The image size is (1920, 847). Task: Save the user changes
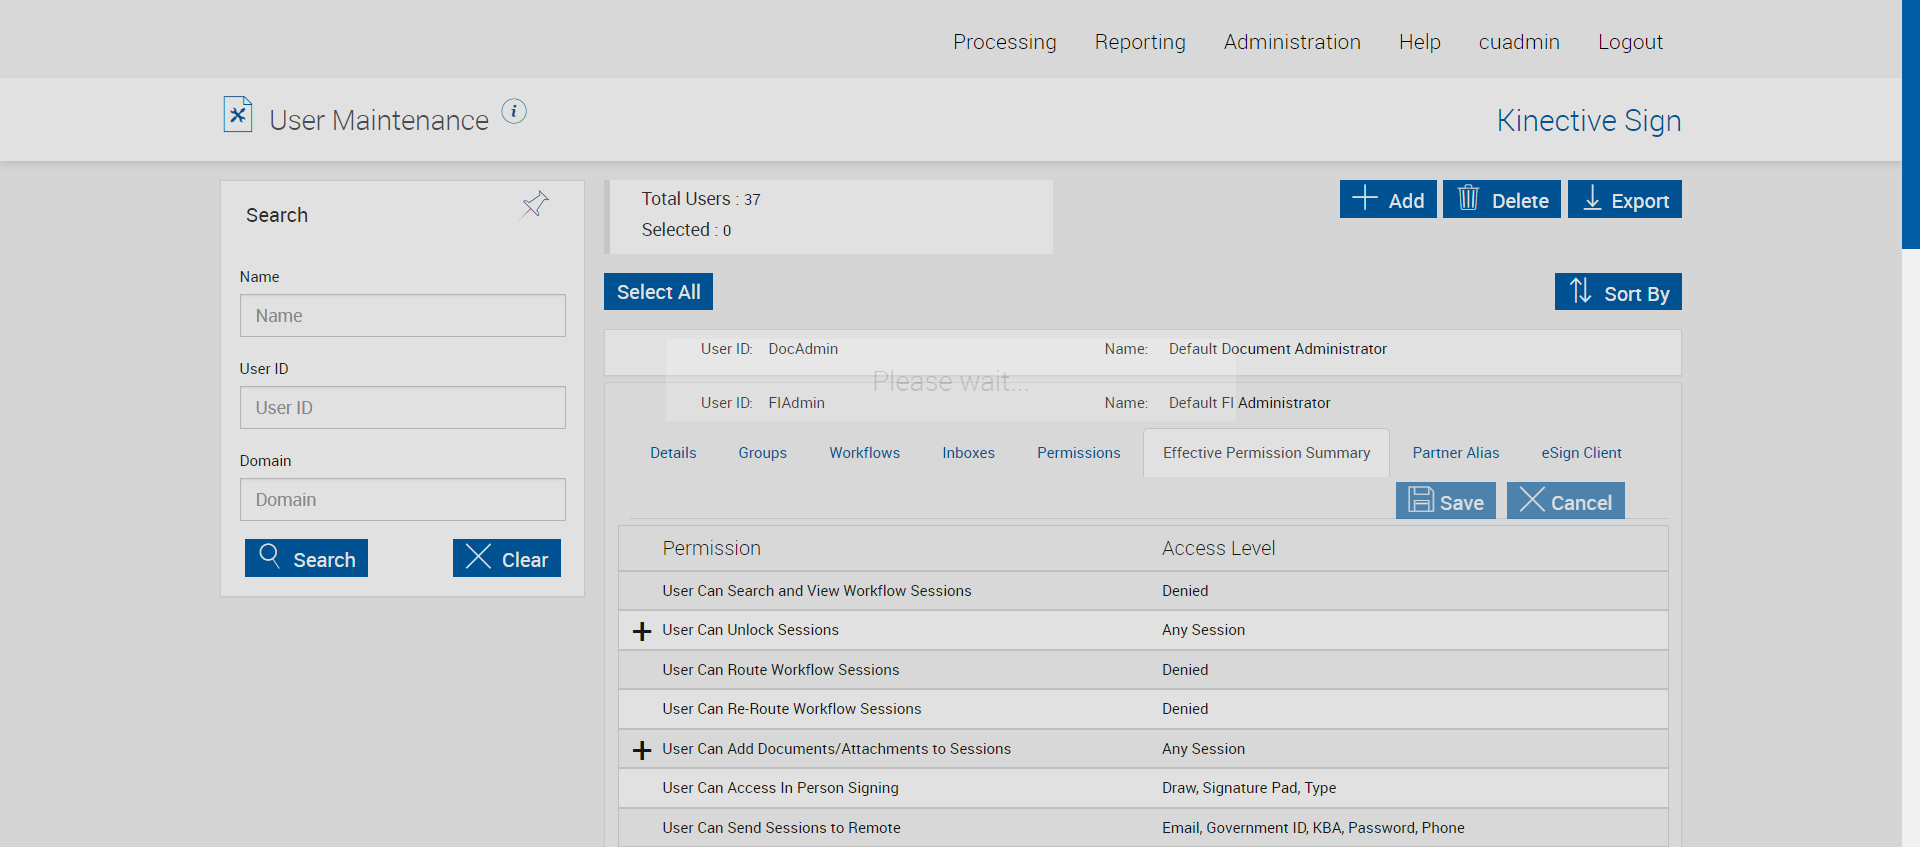click(x=1445, y=501)
